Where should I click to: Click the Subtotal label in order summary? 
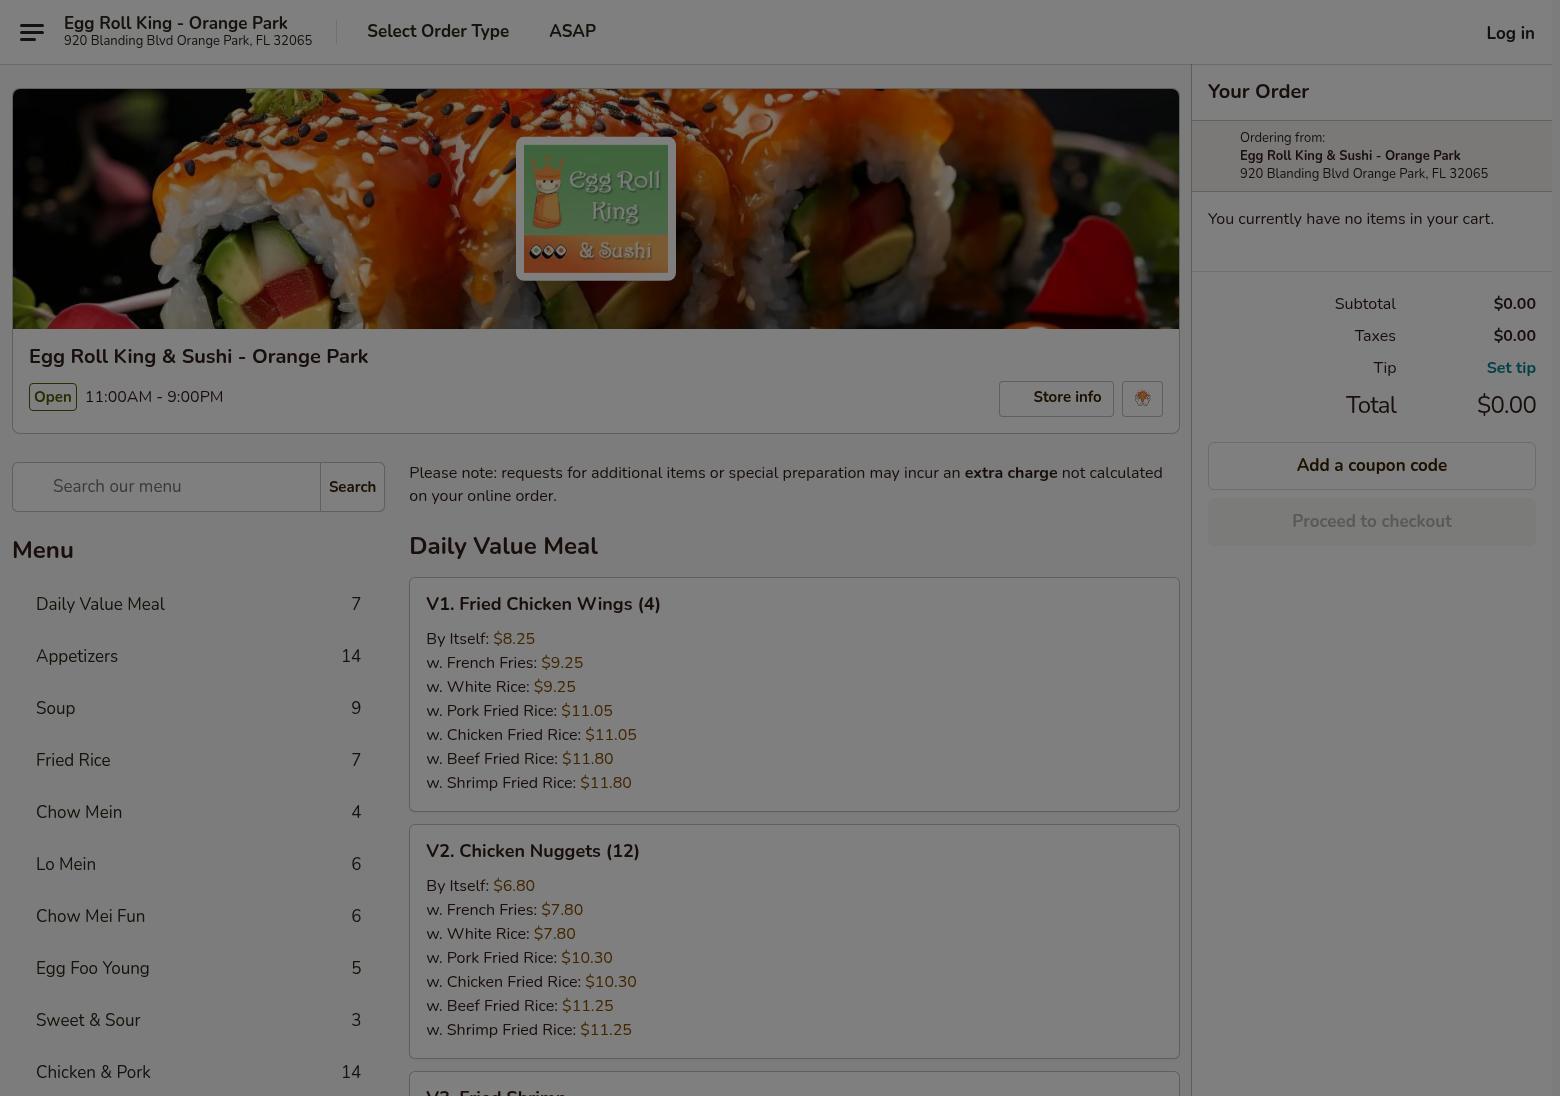[1365, 304]
